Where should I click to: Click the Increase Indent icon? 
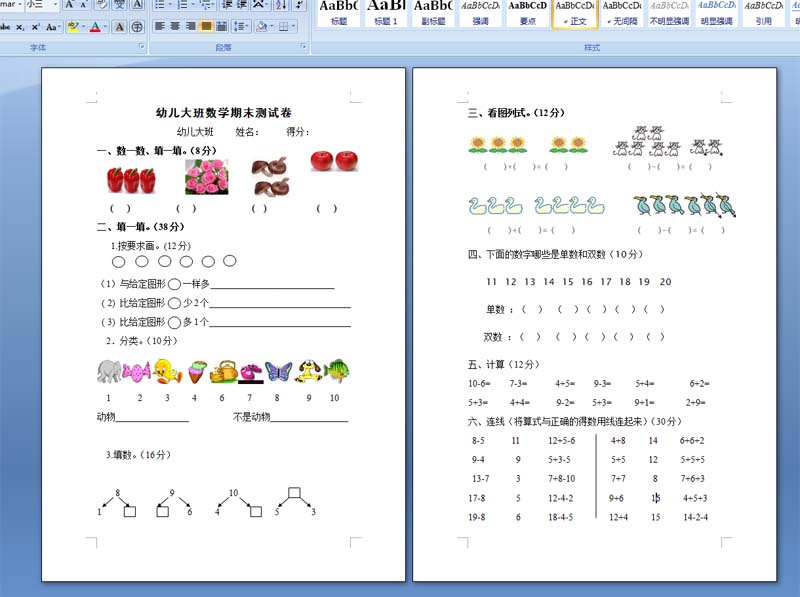coord(241,5)
